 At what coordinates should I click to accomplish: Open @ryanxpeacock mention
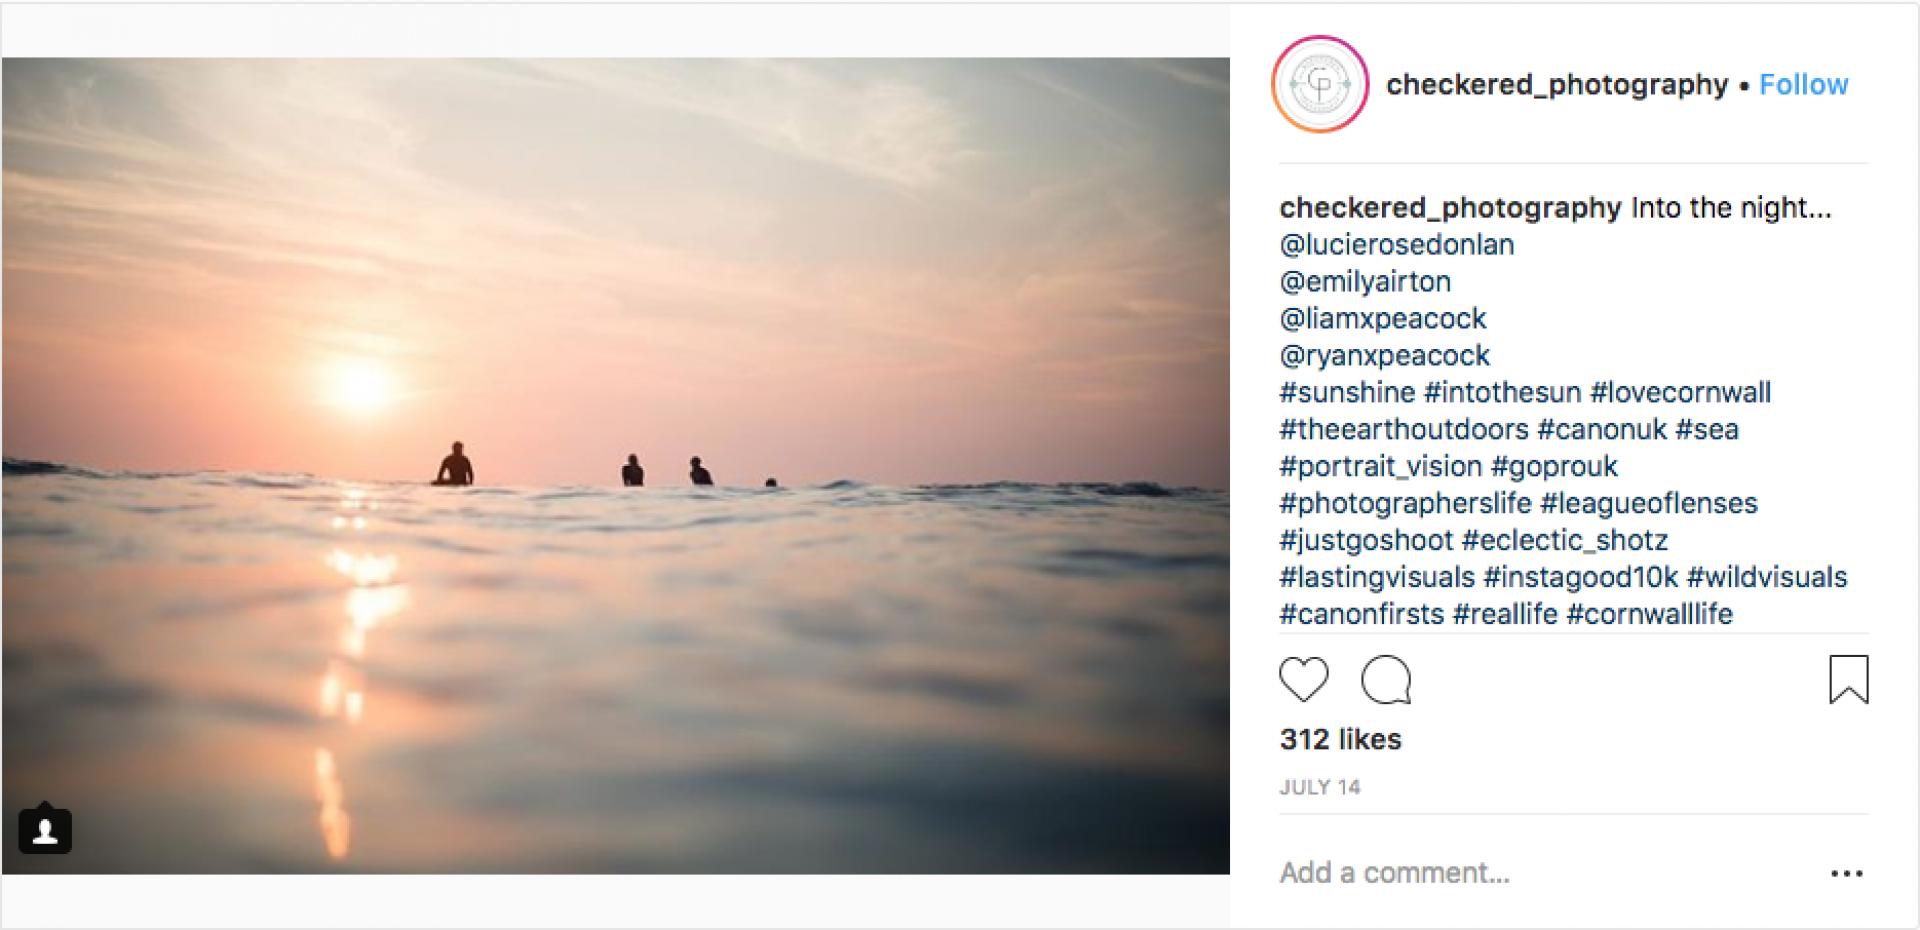[x=1385, y=356]
